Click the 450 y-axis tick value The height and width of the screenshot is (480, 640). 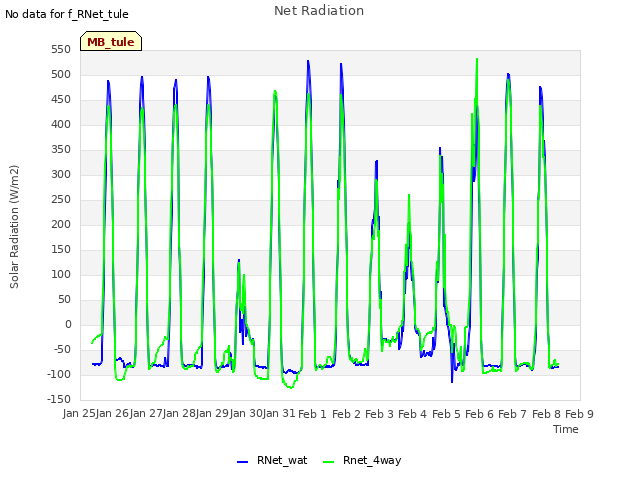tap(61, 99)
